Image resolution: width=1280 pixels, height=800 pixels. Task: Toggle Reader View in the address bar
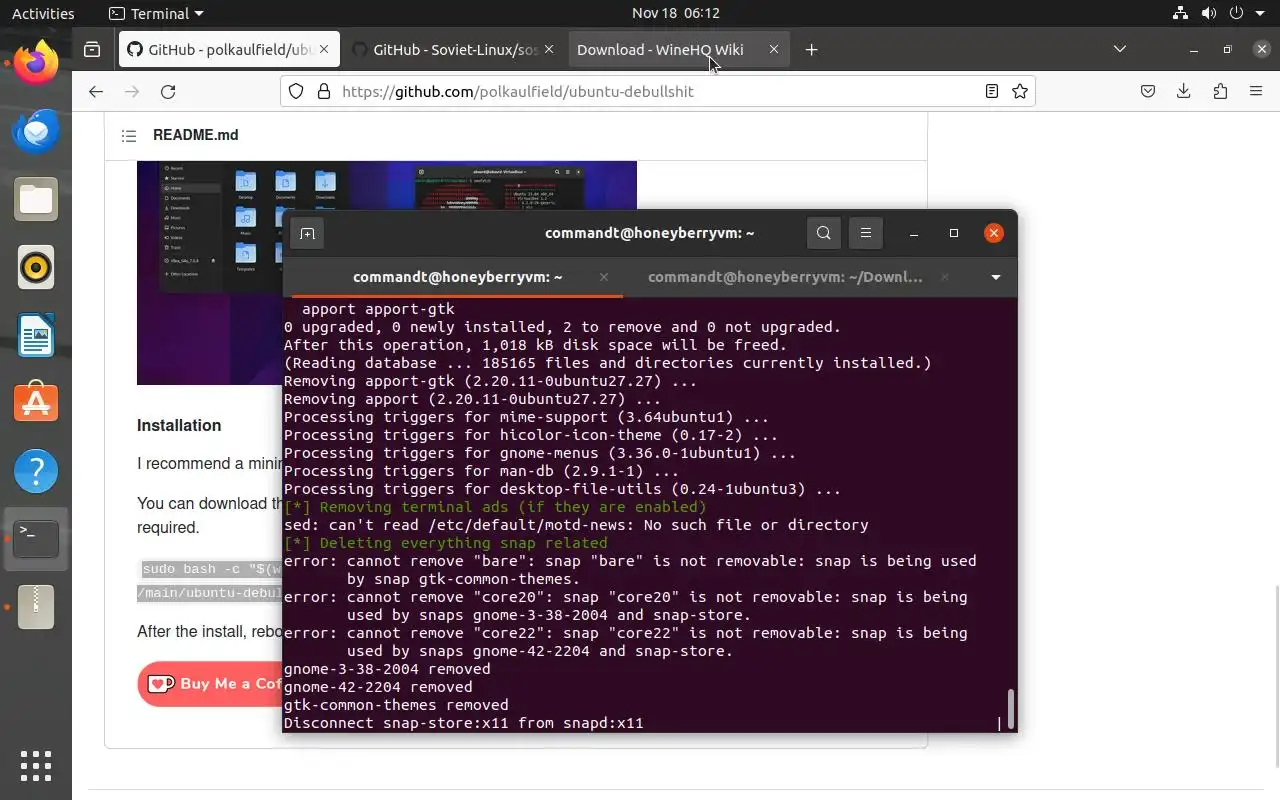[991, 91]
